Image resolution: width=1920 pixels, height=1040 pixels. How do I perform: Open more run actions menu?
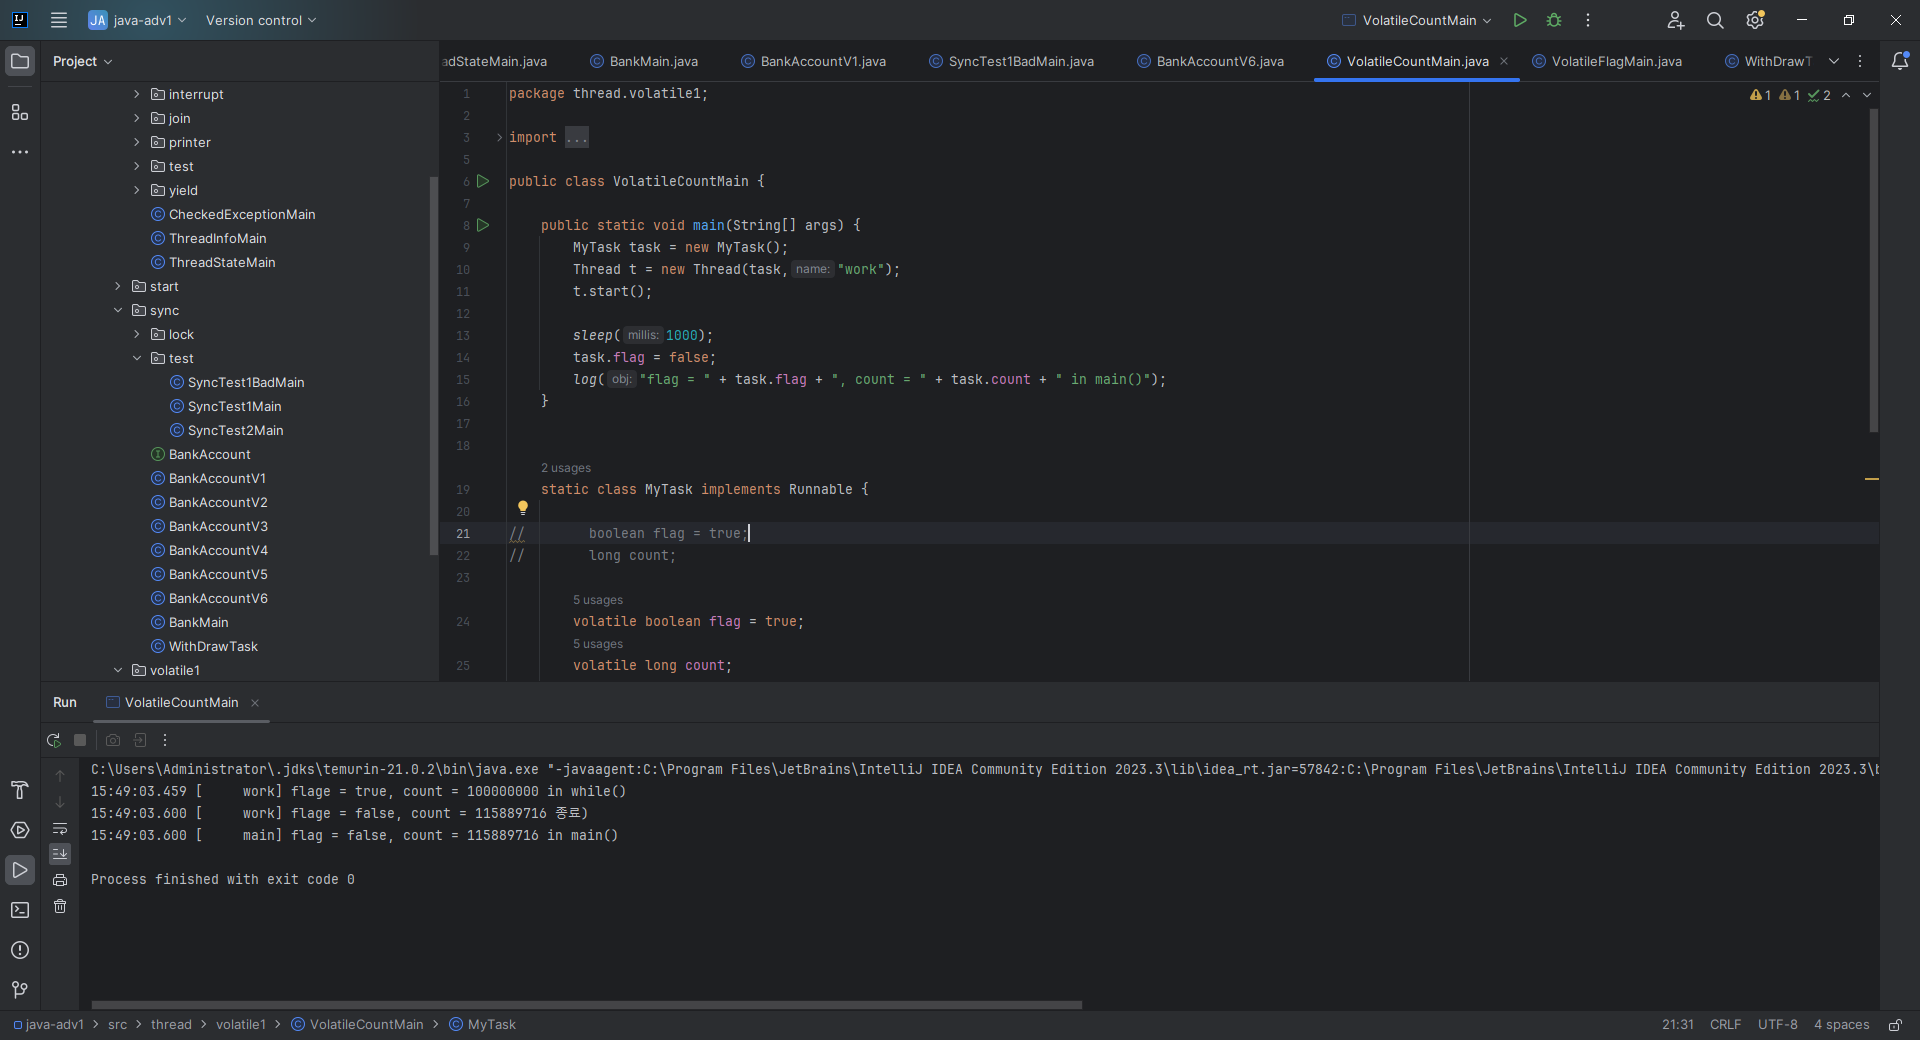point(1588,20)
